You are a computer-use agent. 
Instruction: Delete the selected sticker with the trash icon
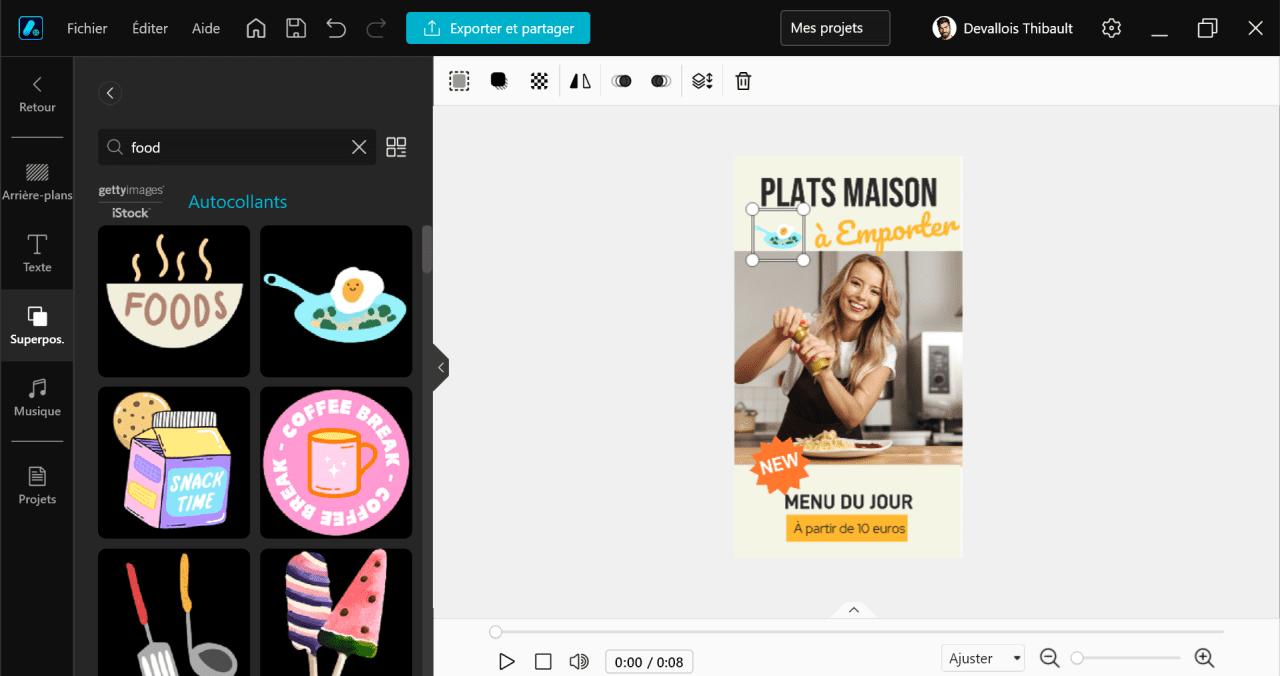(742, 80)
